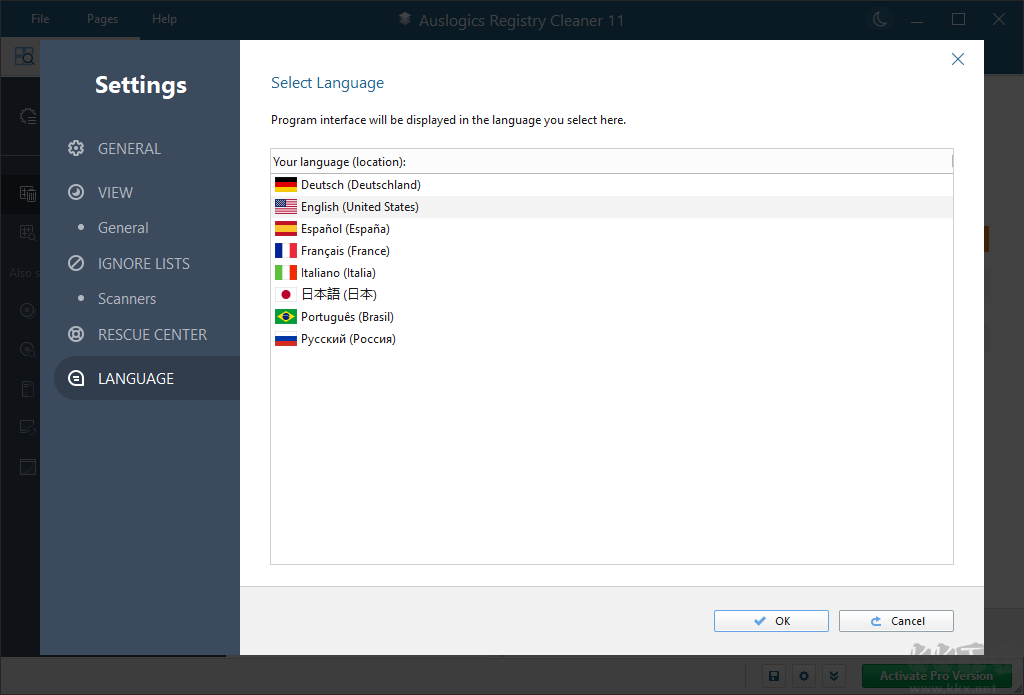This screenshot has width=1024, height=695.
Task: Toggle dark mode moon icon
Action: pyautogui.click(x=880, y=20)
